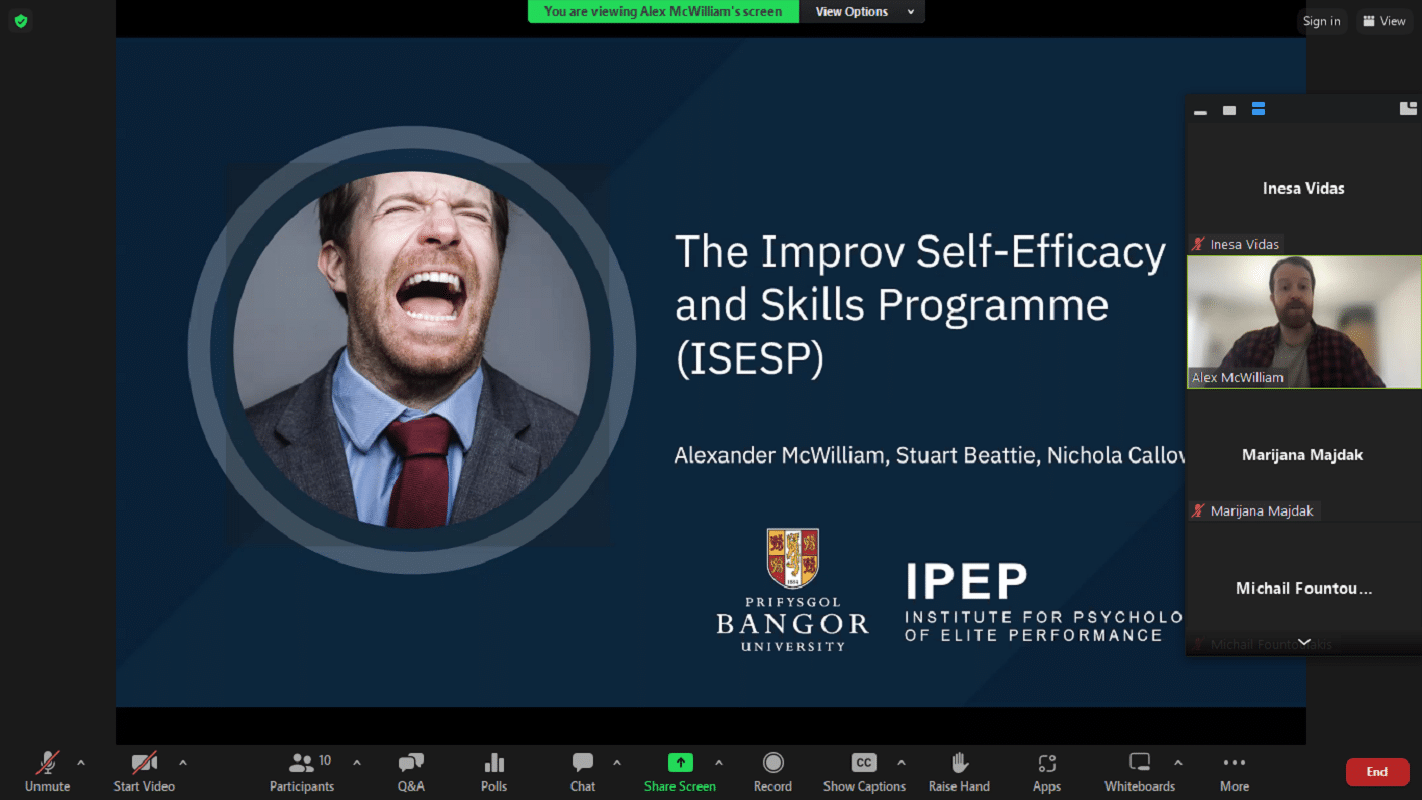
Task: Open the Q&A panel
Action: tap(411, 772)
